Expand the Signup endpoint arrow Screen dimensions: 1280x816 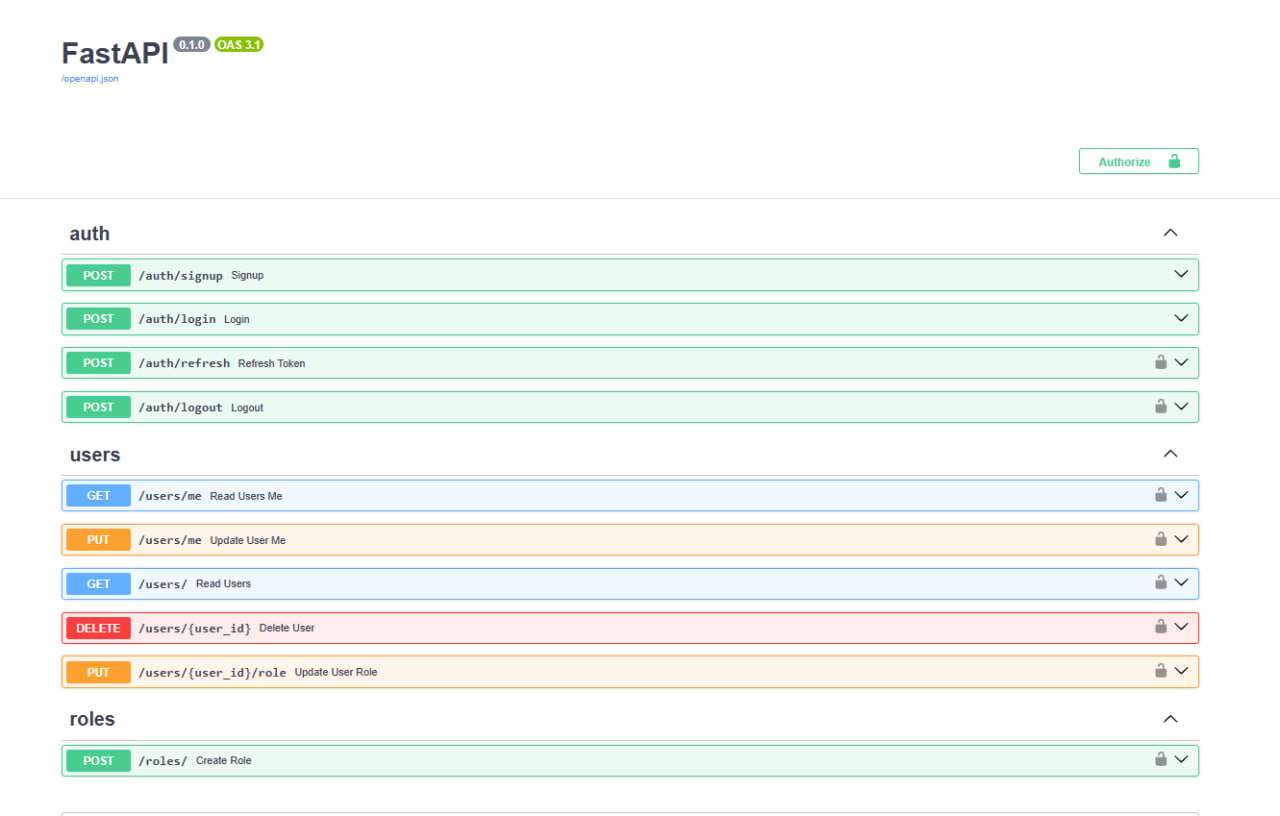[x=1181, y=274]
